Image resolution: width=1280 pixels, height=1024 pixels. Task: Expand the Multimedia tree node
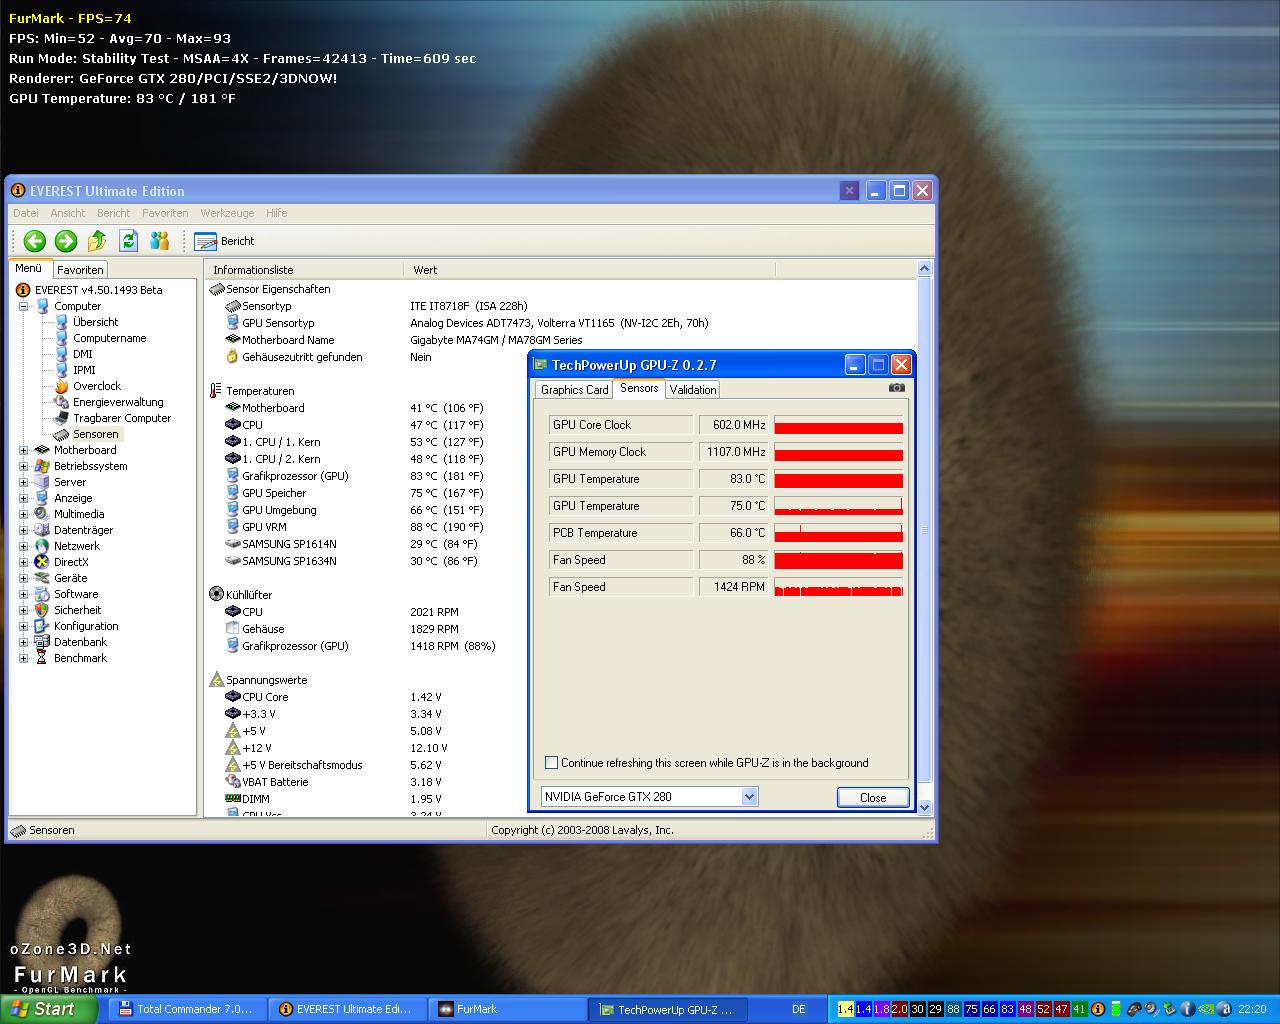click(23, 514)
